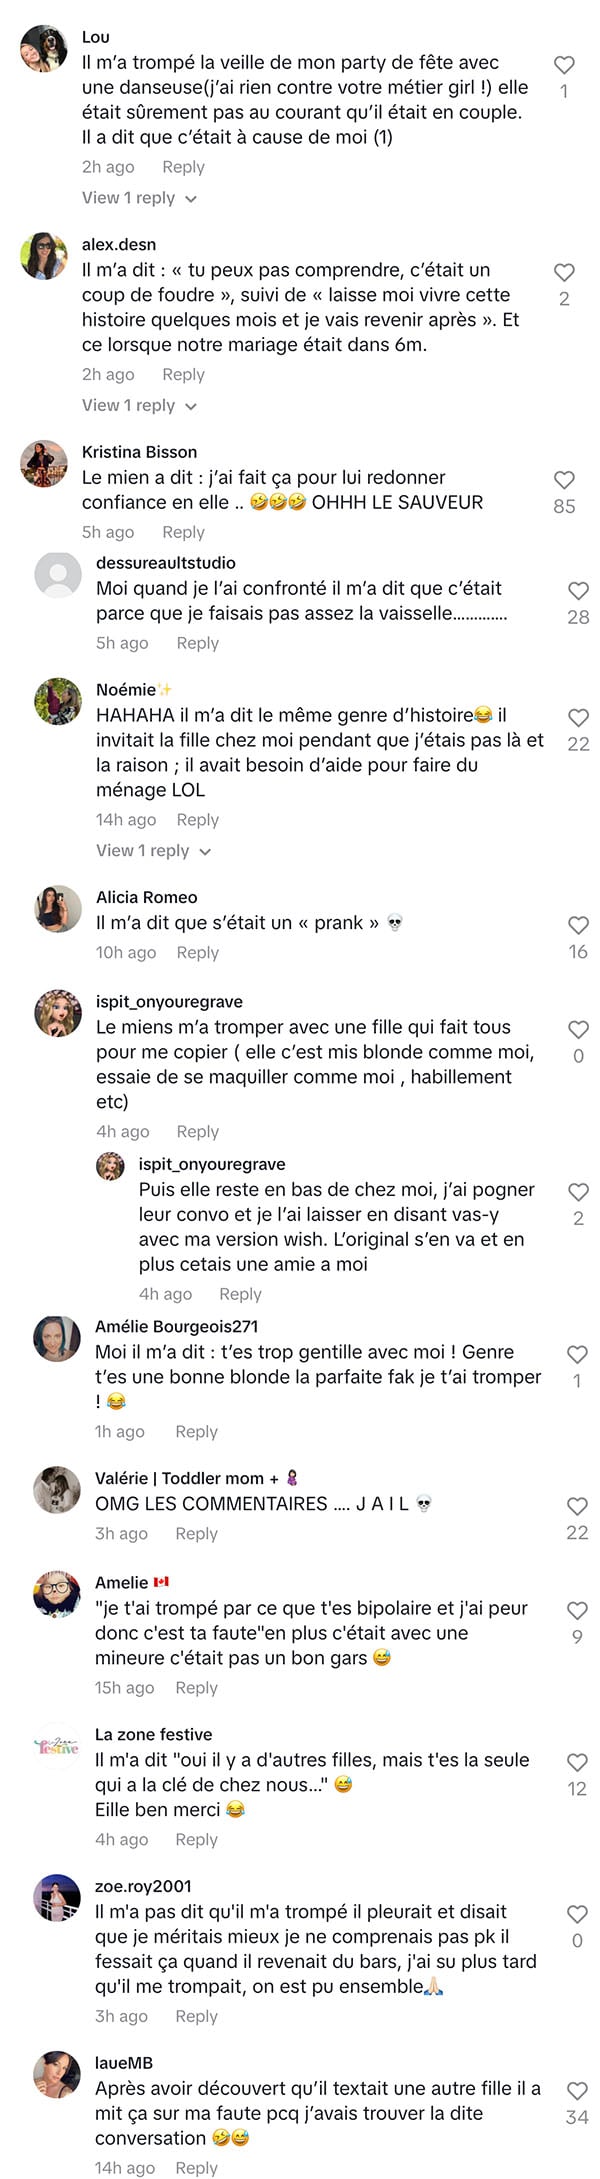Screen dimensions: 600x2179
Task: Open dessureaultstudio's default avatar
Action: pos(58,575)
